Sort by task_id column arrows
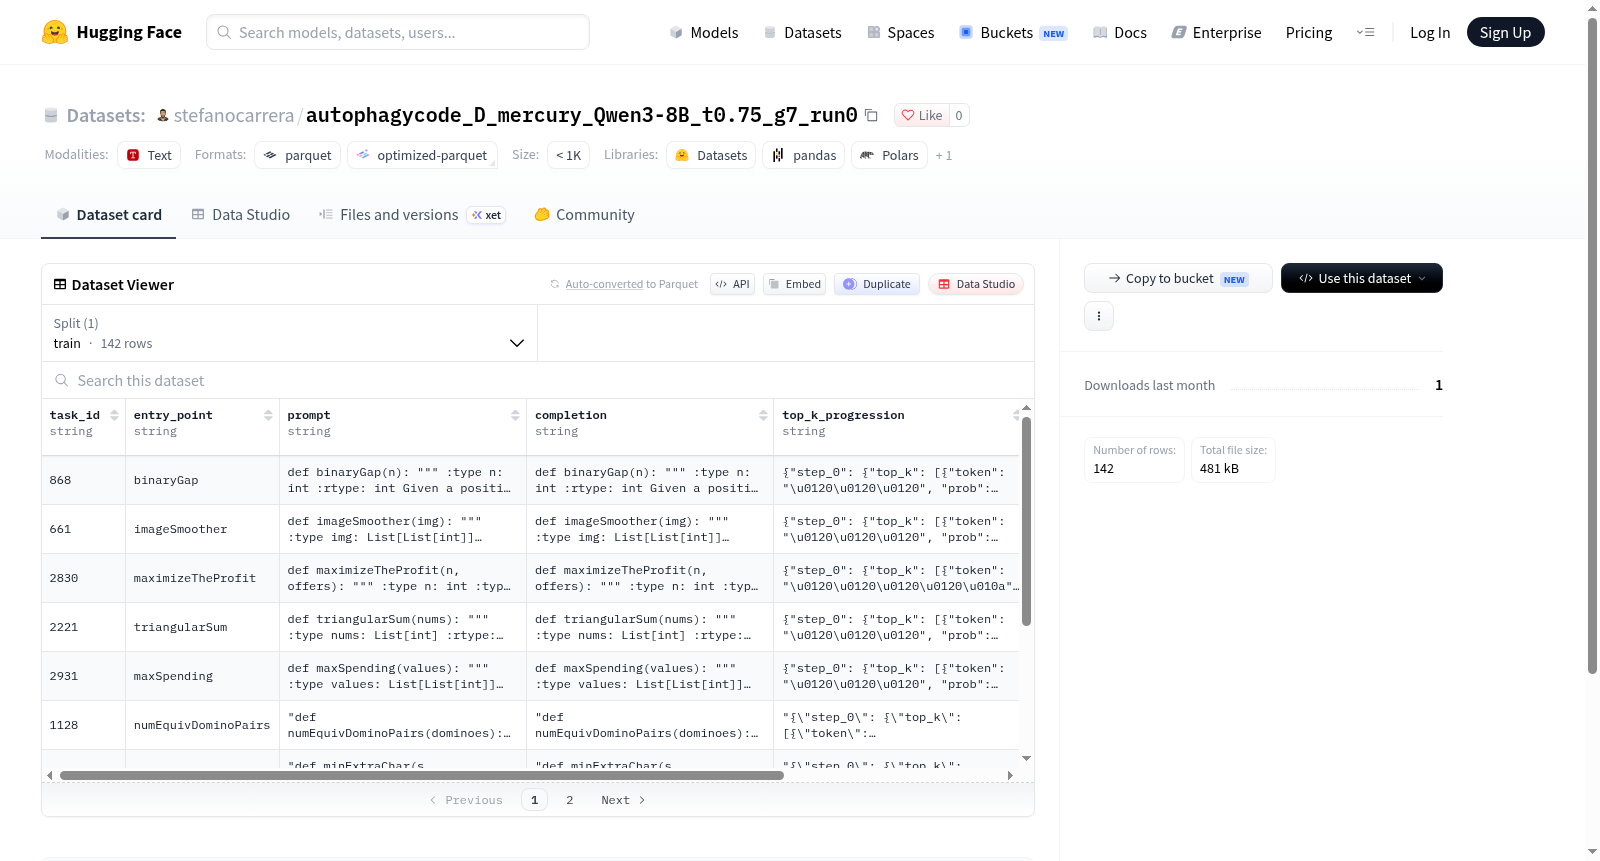The image size is (1600, 861). (x=114, y=415)
